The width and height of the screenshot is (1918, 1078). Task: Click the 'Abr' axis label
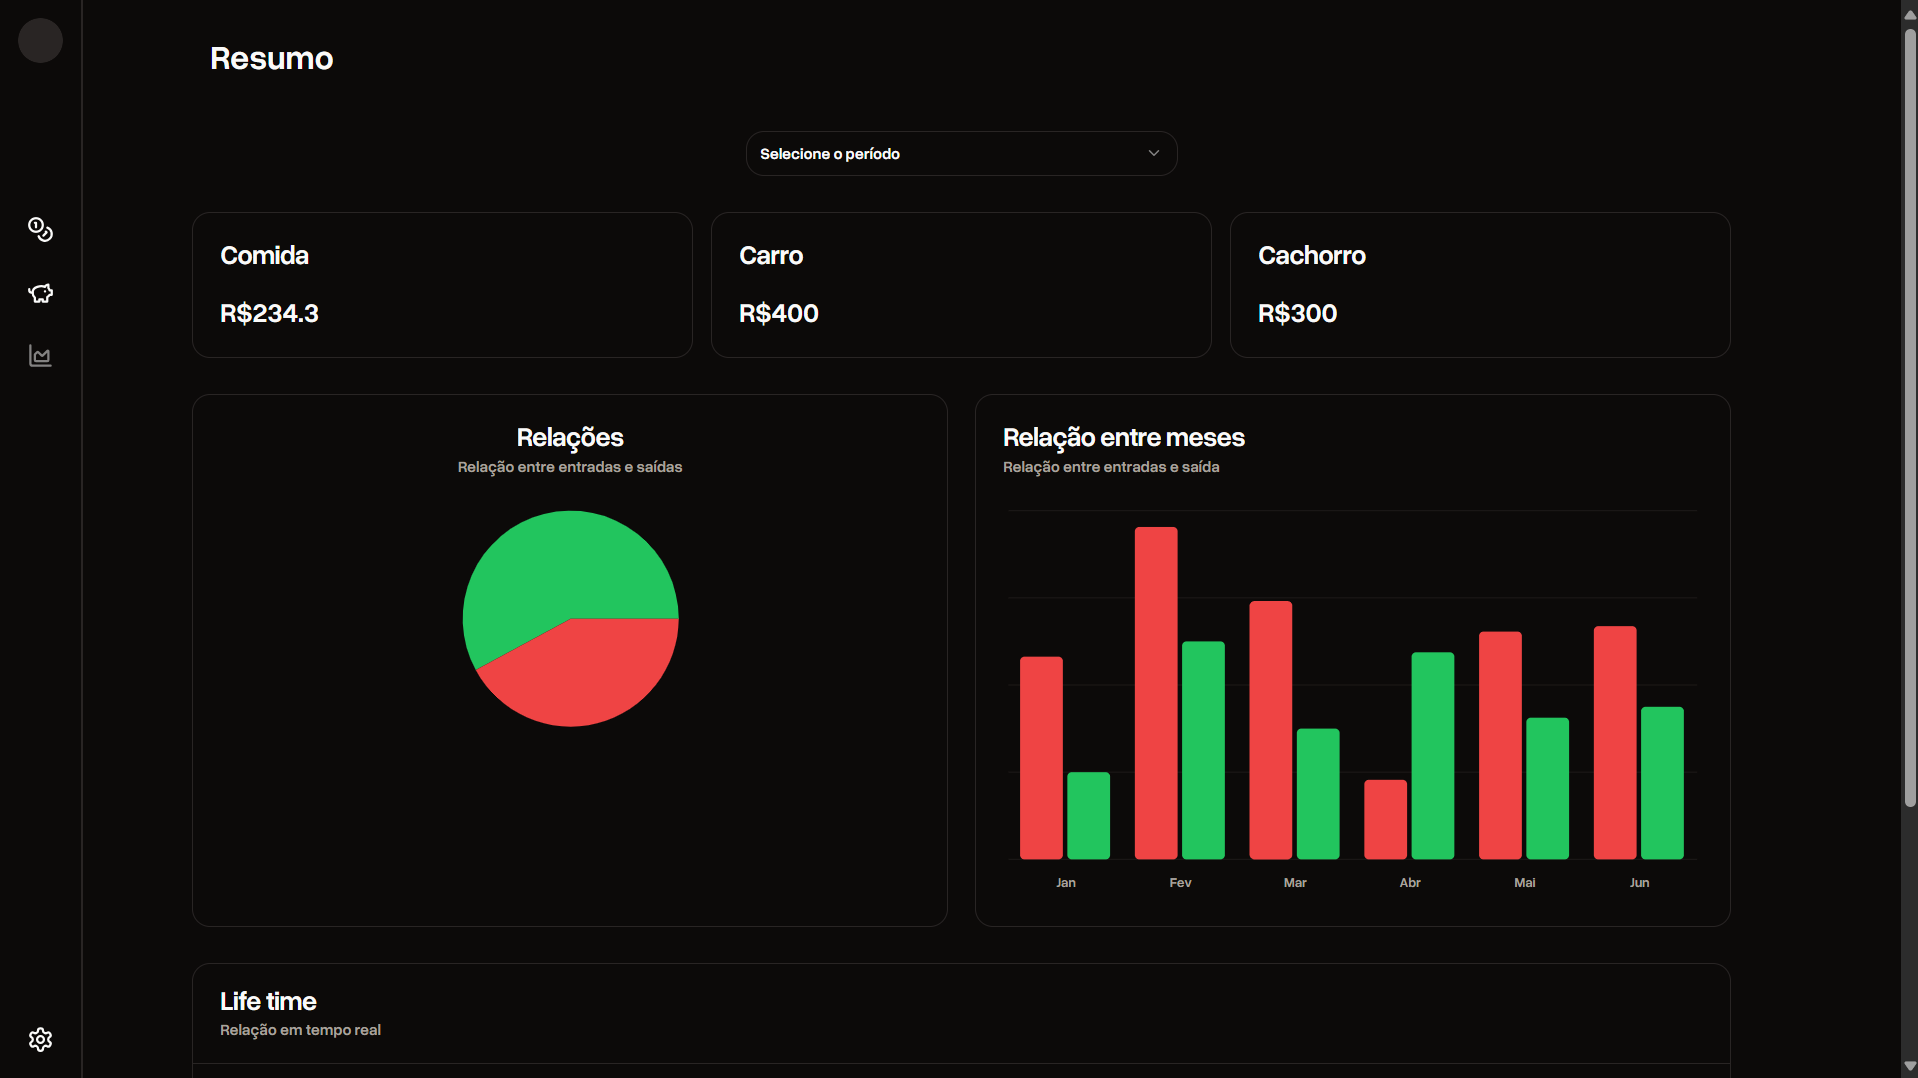coord(1410,883)
